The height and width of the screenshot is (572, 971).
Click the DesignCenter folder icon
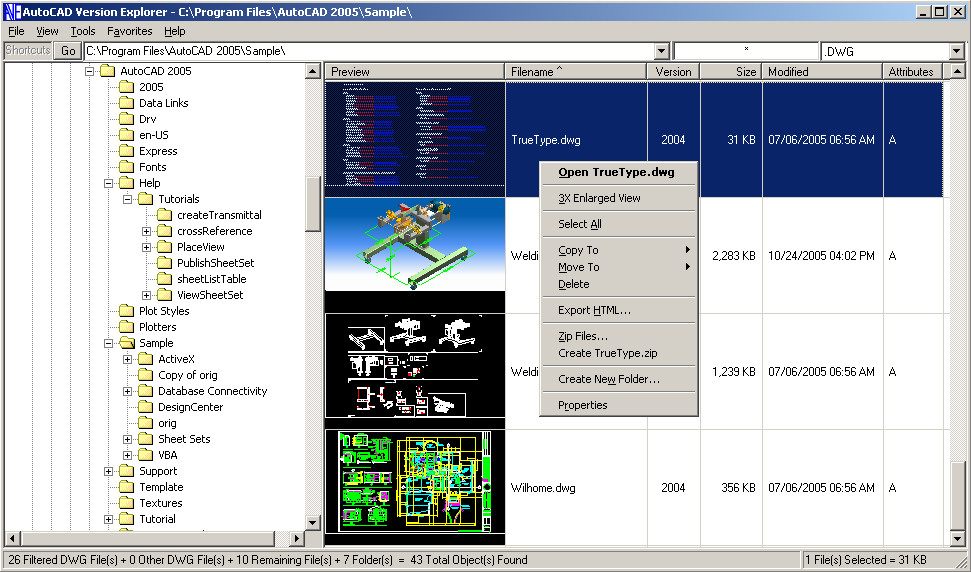pos(146,407)
